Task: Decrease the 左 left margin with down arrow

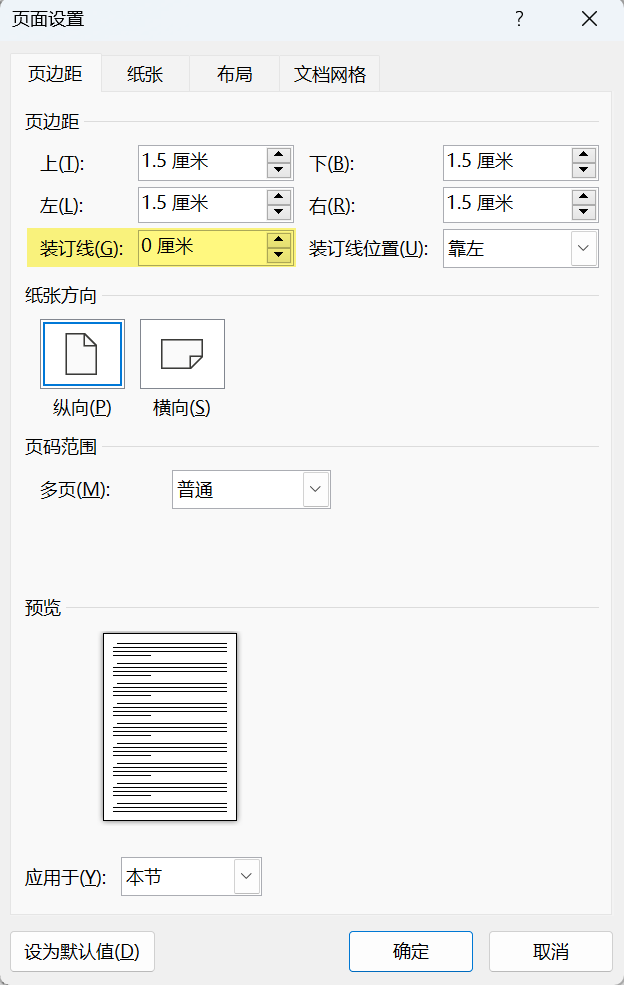Action: [278, 212]
